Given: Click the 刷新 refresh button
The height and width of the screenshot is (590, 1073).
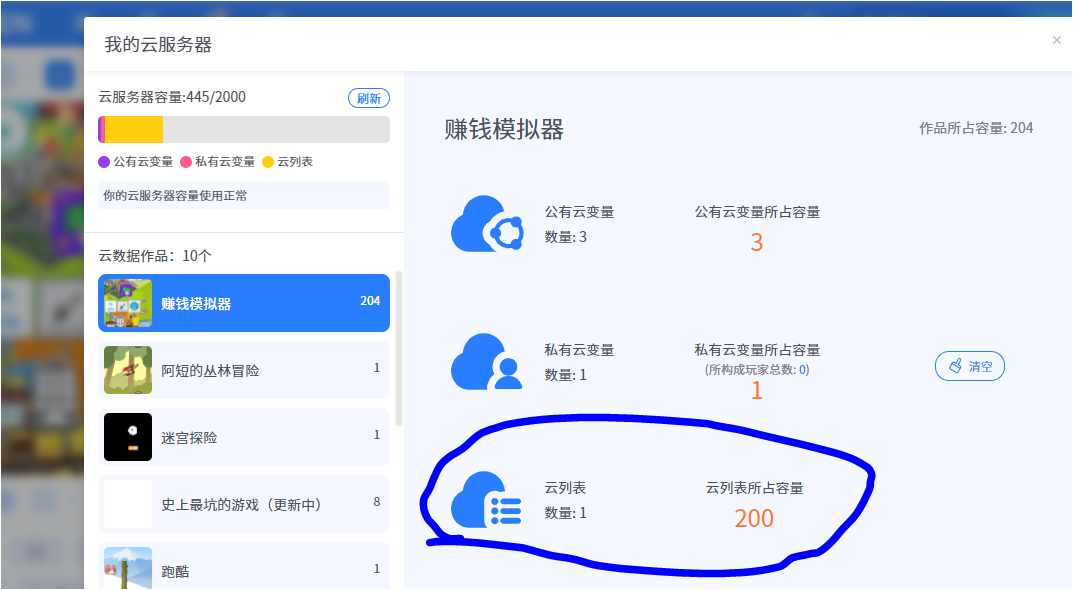Looking at the screenshot, I should click(369, 99).
